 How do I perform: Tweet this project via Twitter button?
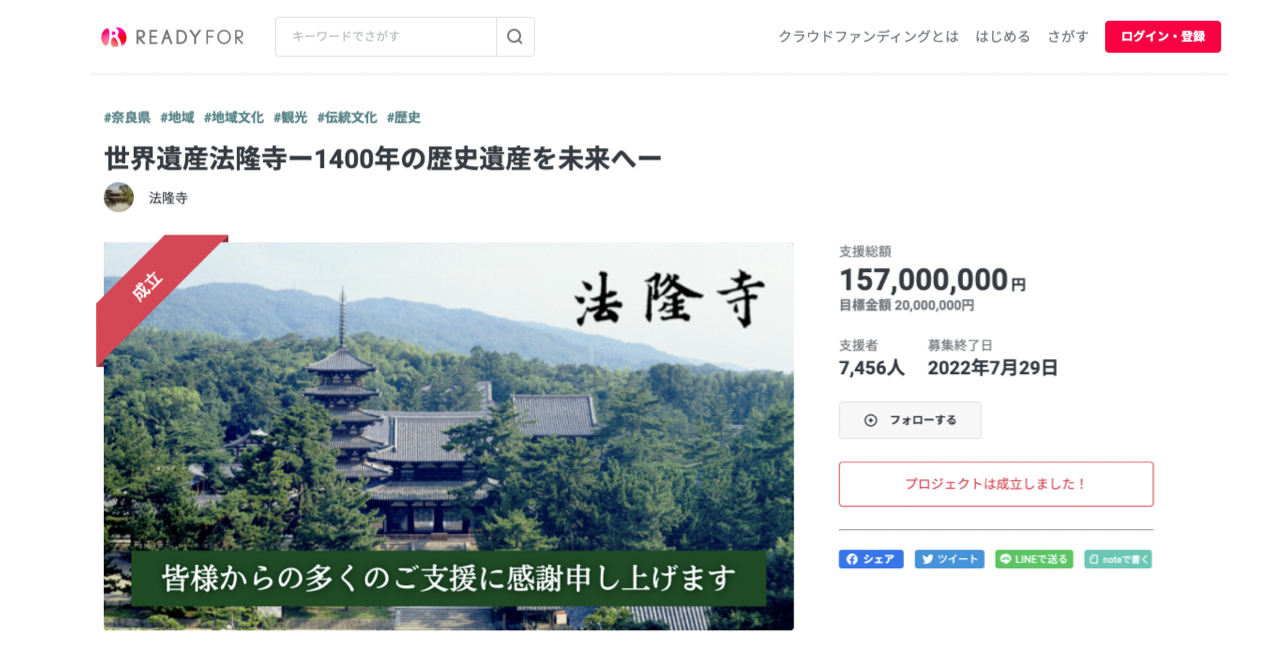point(949,559)
